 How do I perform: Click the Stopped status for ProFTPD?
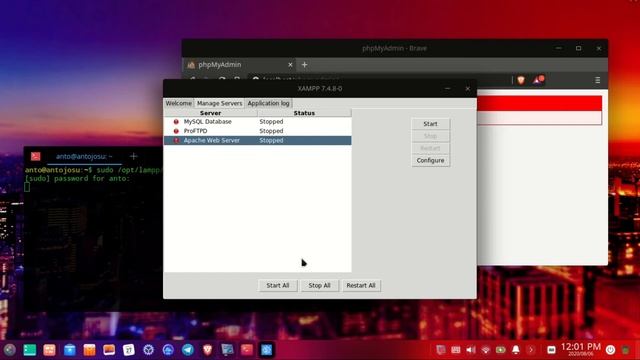point(271,131)
